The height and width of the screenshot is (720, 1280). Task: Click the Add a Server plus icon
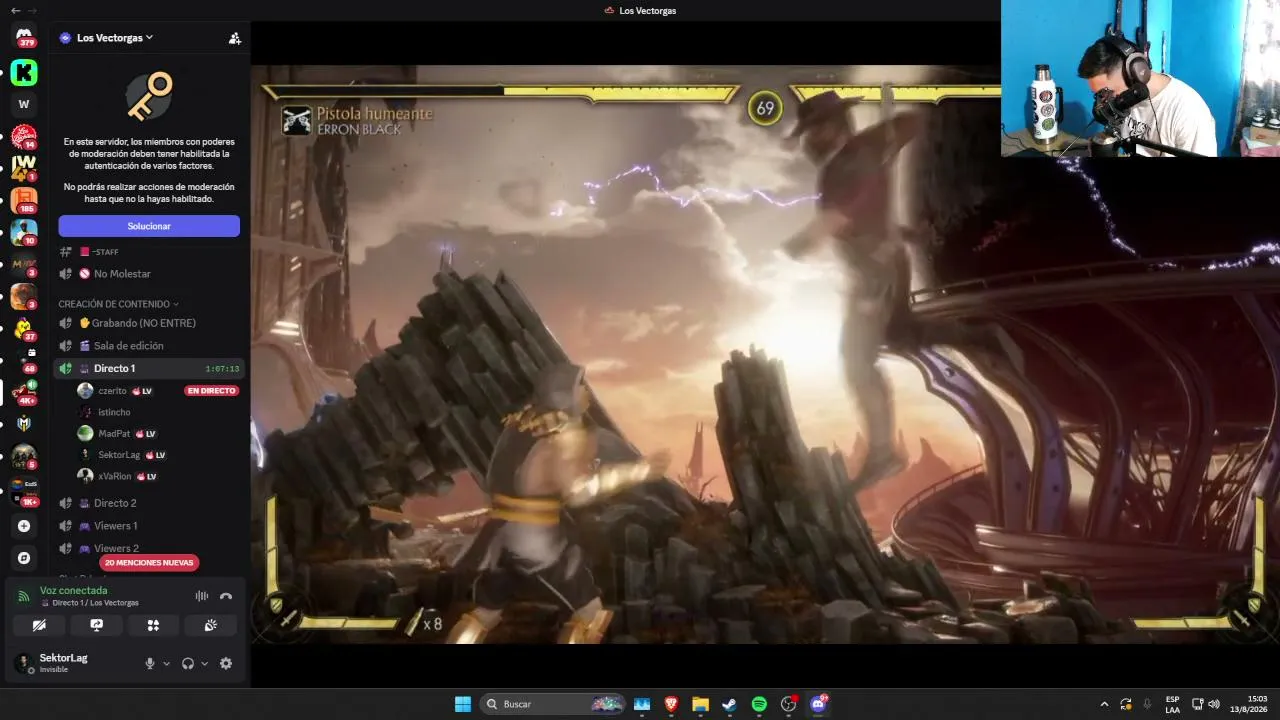click(24, 526)
